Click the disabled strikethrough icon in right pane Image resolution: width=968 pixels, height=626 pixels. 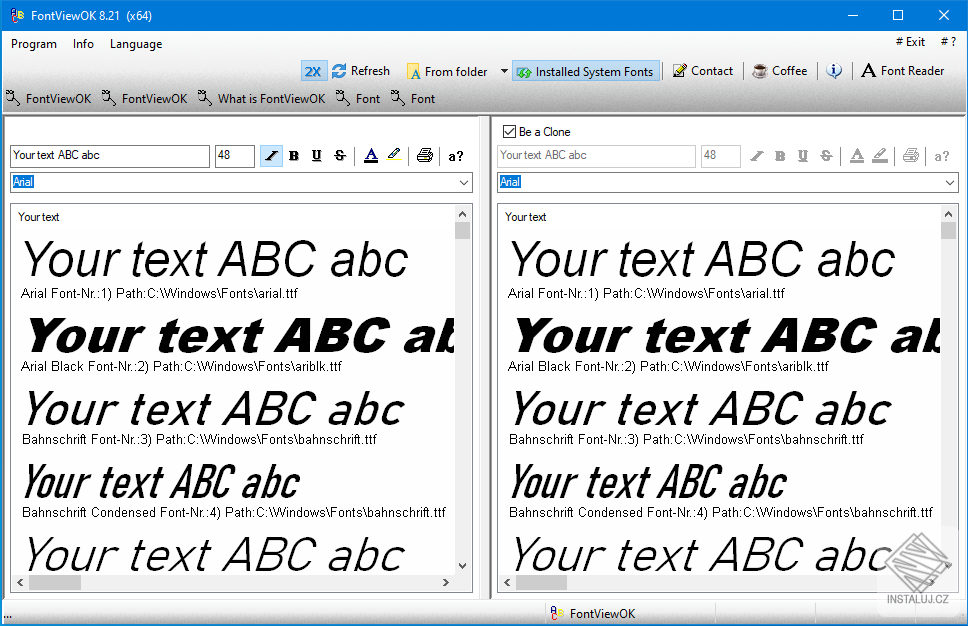click(826, 156)
